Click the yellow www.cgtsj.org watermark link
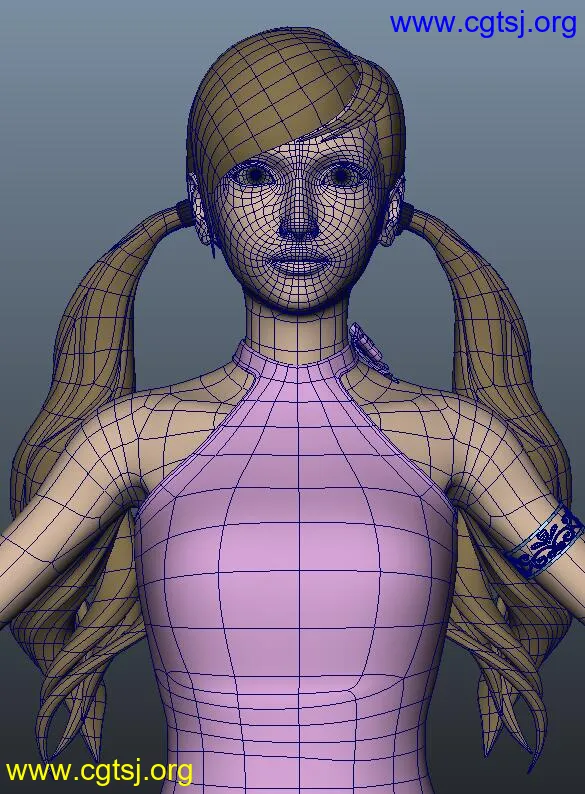 coord(99,772)
